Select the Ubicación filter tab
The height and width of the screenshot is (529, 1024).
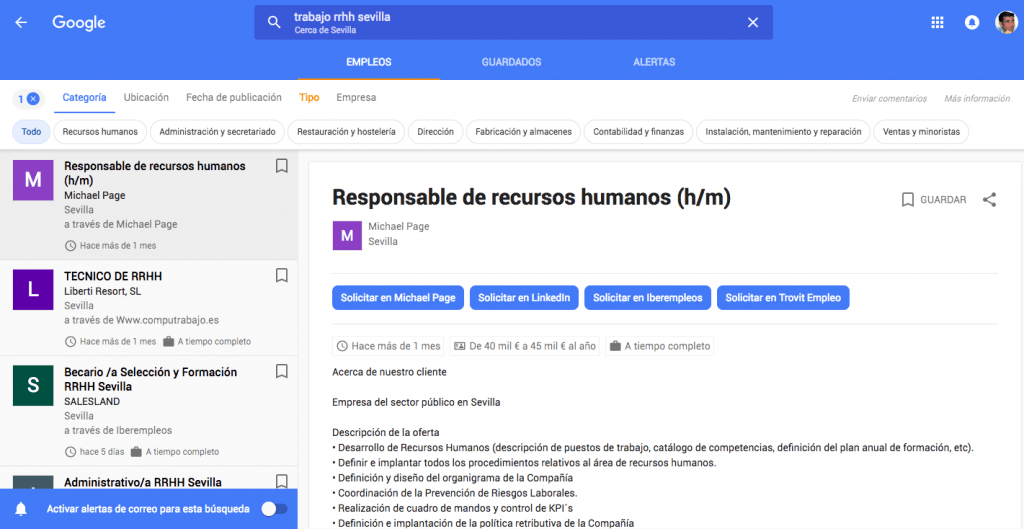146,97
